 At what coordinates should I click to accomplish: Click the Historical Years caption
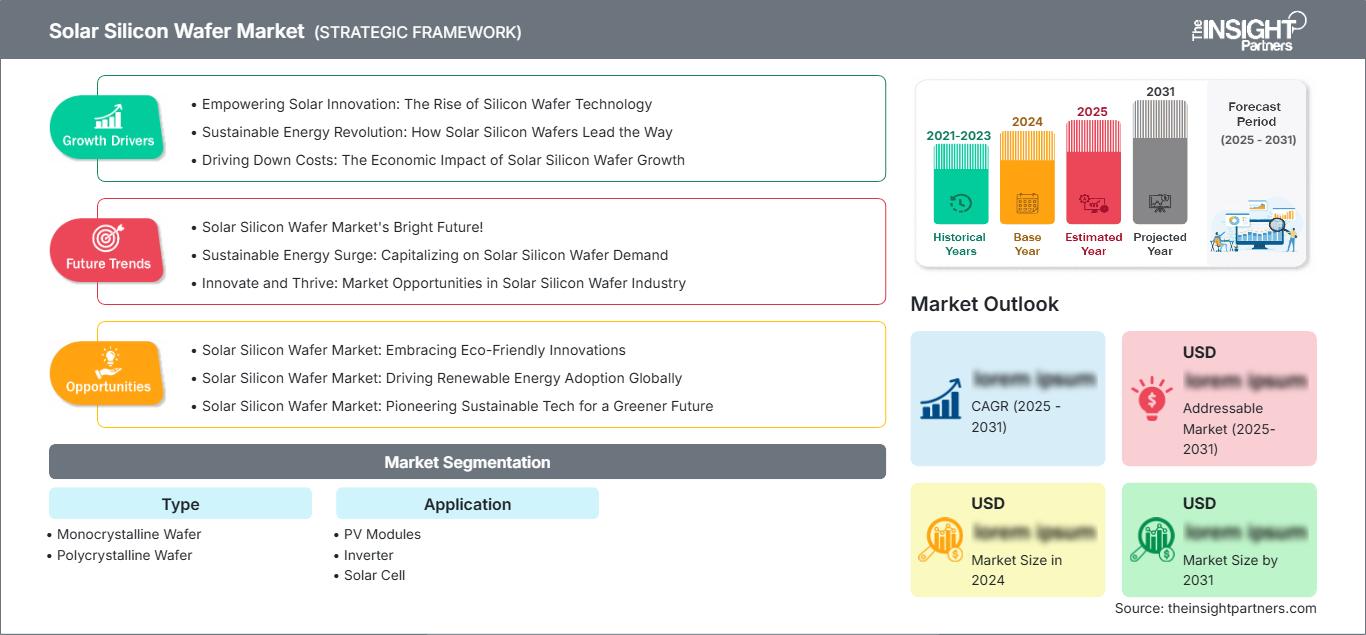click(960, 244)
